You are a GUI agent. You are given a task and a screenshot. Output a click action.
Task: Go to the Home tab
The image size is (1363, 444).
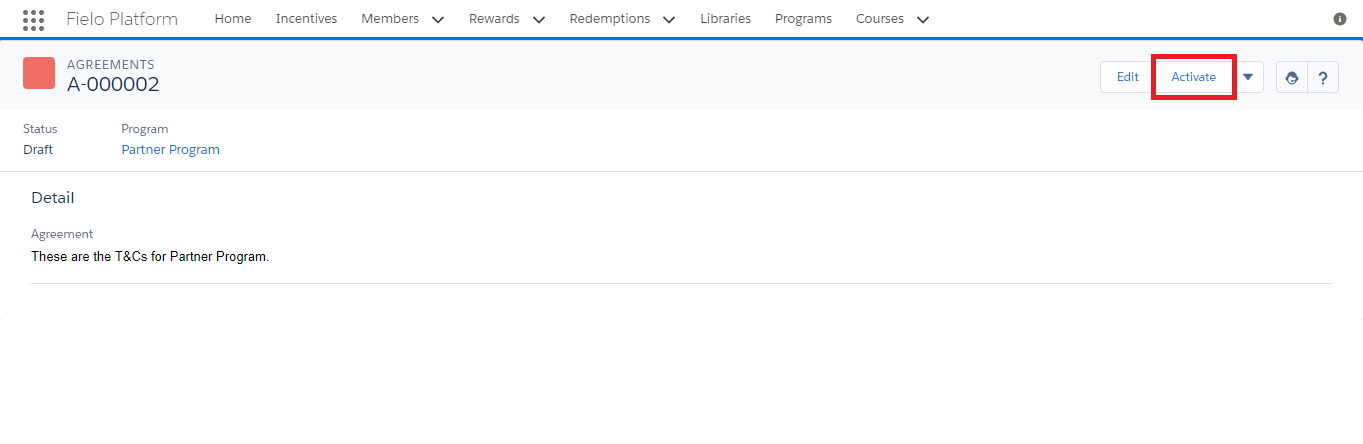(233, 19)
